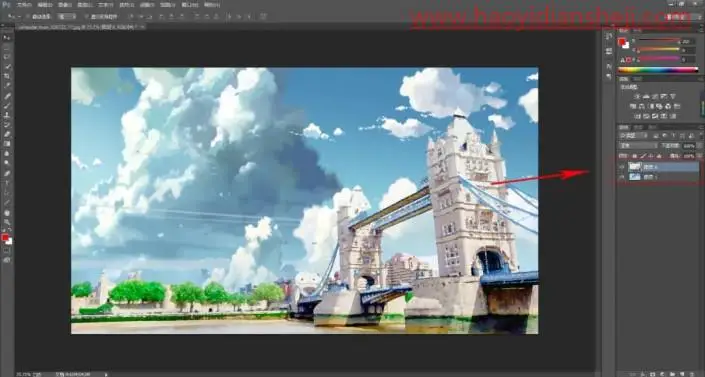
Task: Select the Eraser tool
Action: click(7, 135)
